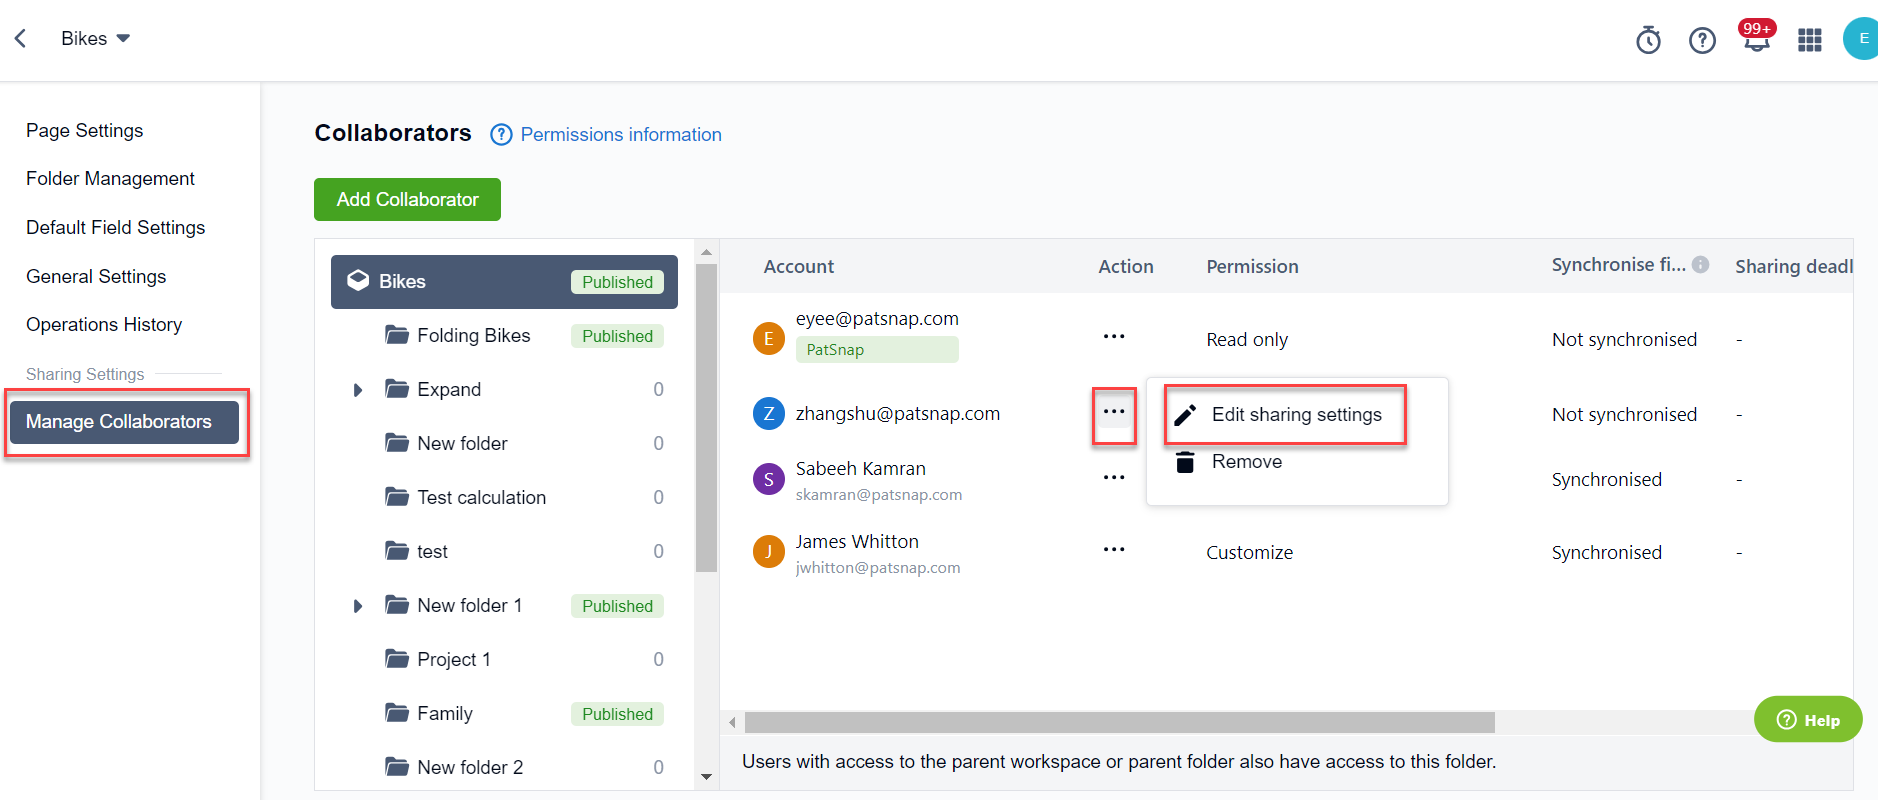1878x800 pixels.
Task: Open three-dot actions for Sabeeh Kamran
Action: (1114, 478)
